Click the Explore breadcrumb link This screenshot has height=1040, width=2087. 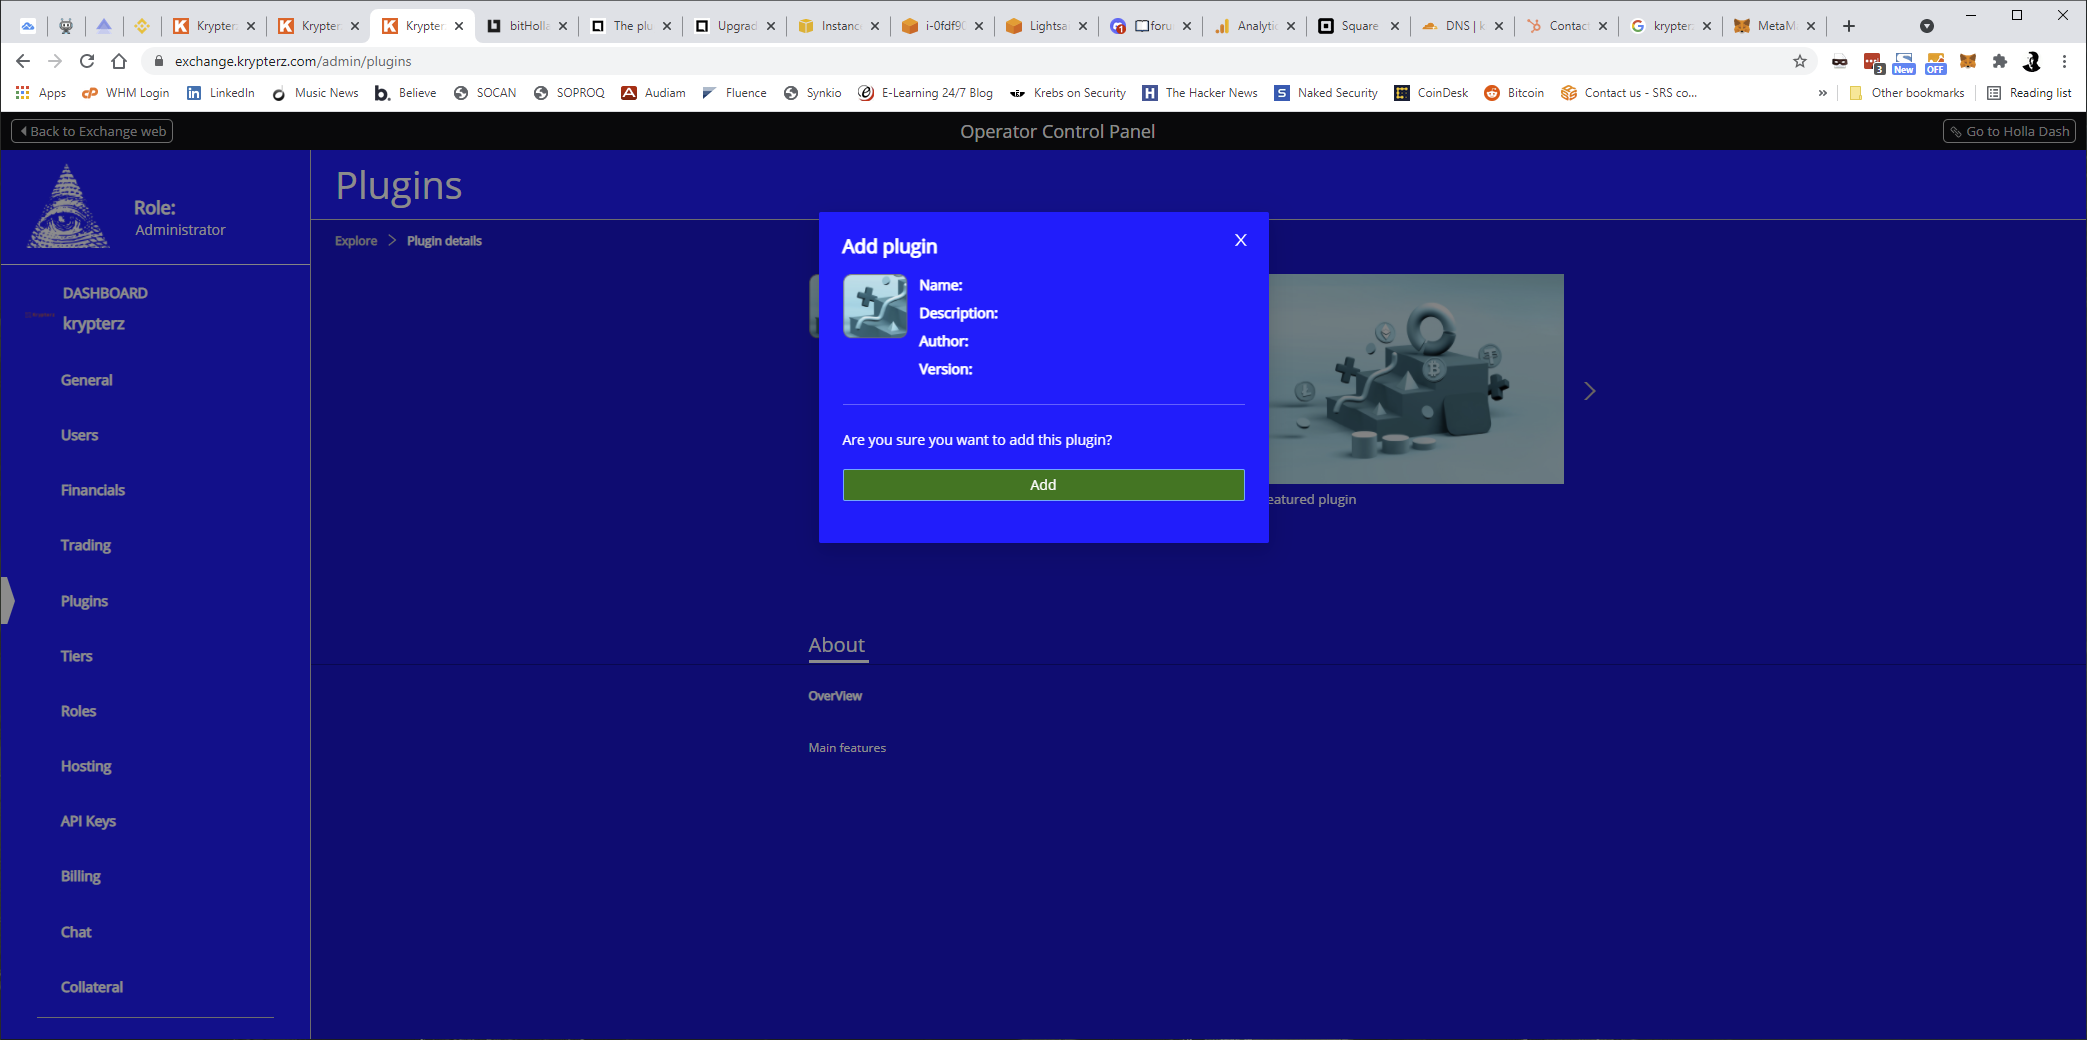click(x=356, y=241)
